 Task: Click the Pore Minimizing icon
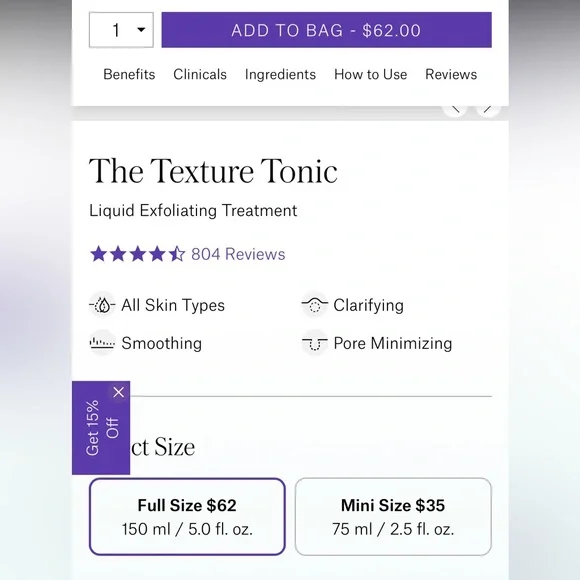point(314,343)
